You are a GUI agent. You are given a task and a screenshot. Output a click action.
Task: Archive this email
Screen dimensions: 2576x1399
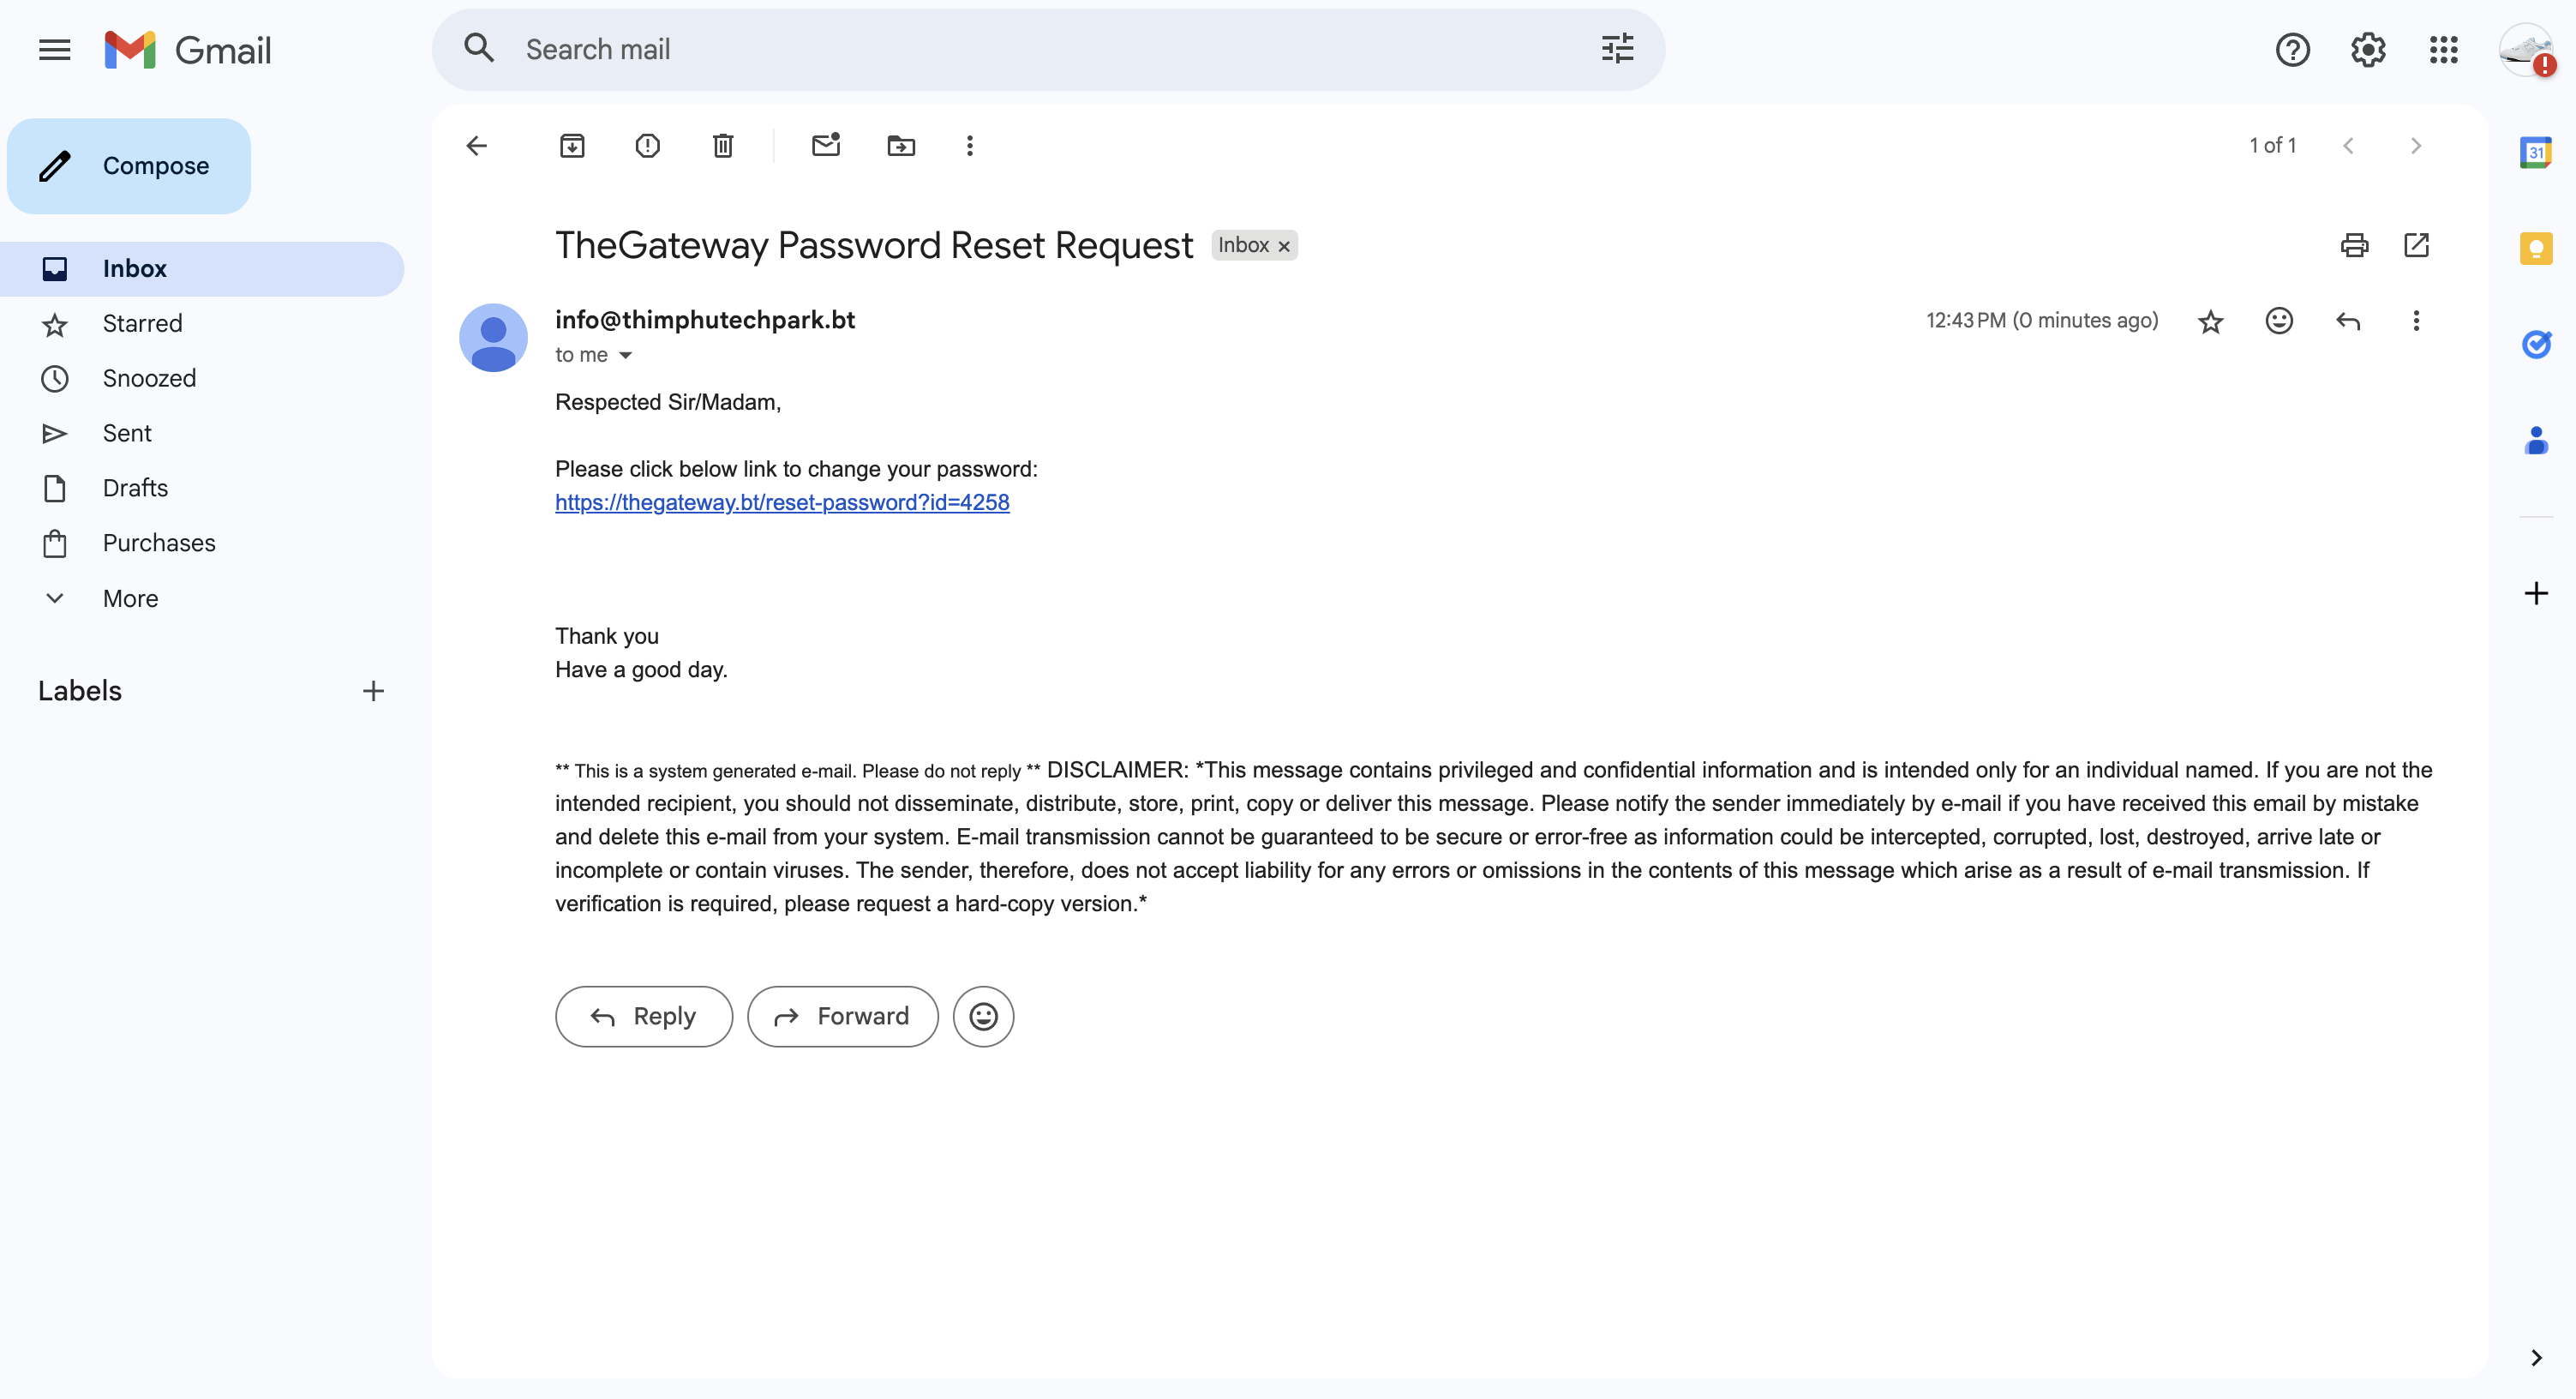pos(572,146)
